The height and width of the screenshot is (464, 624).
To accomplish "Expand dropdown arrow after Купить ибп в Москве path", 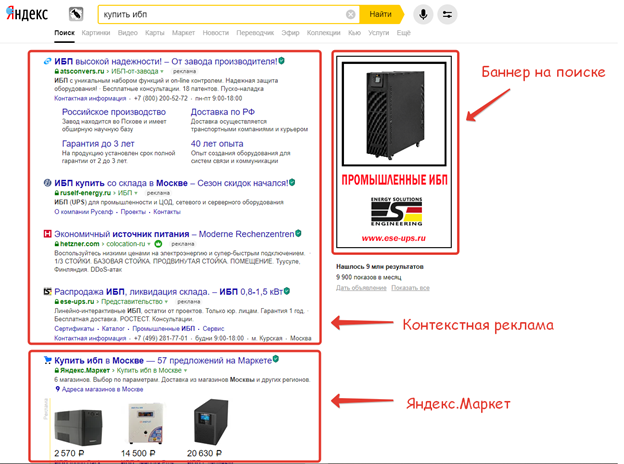I will click(x=185, y=370).
